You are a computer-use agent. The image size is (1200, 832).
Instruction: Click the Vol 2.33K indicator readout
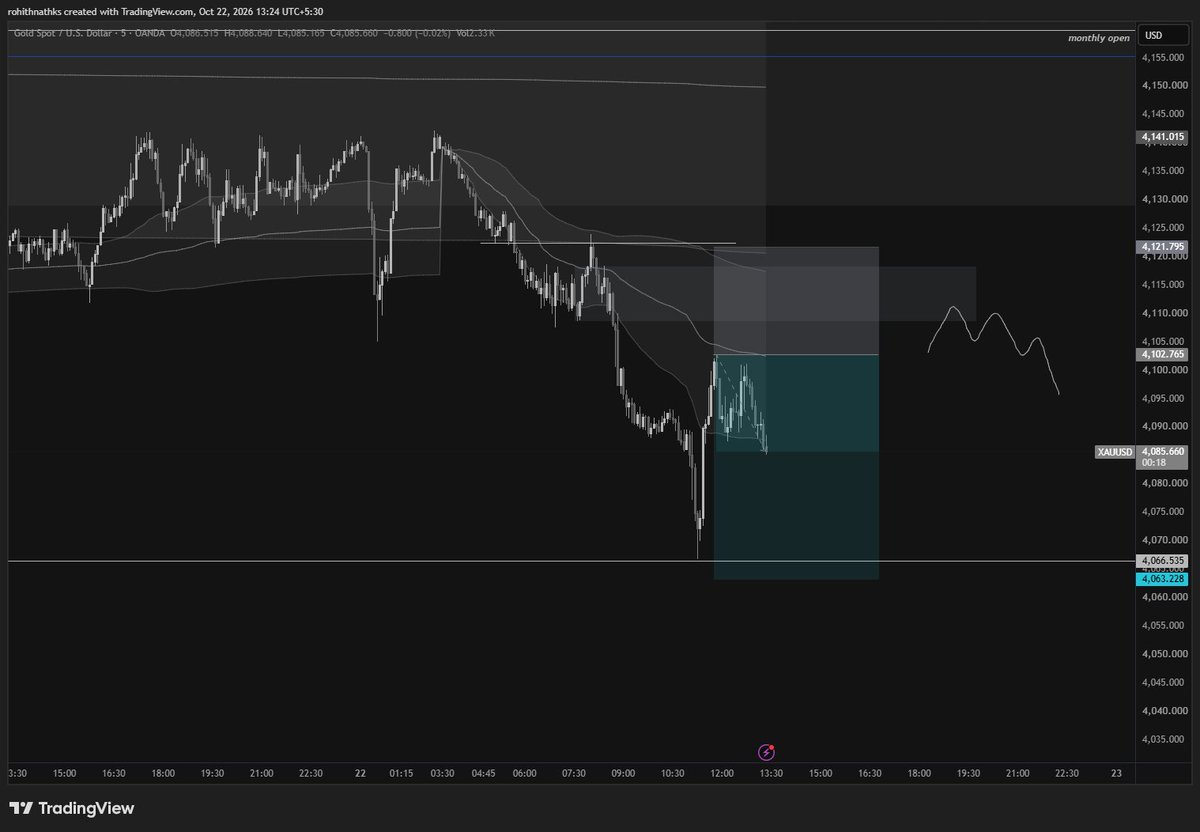[x=475, y=33]
